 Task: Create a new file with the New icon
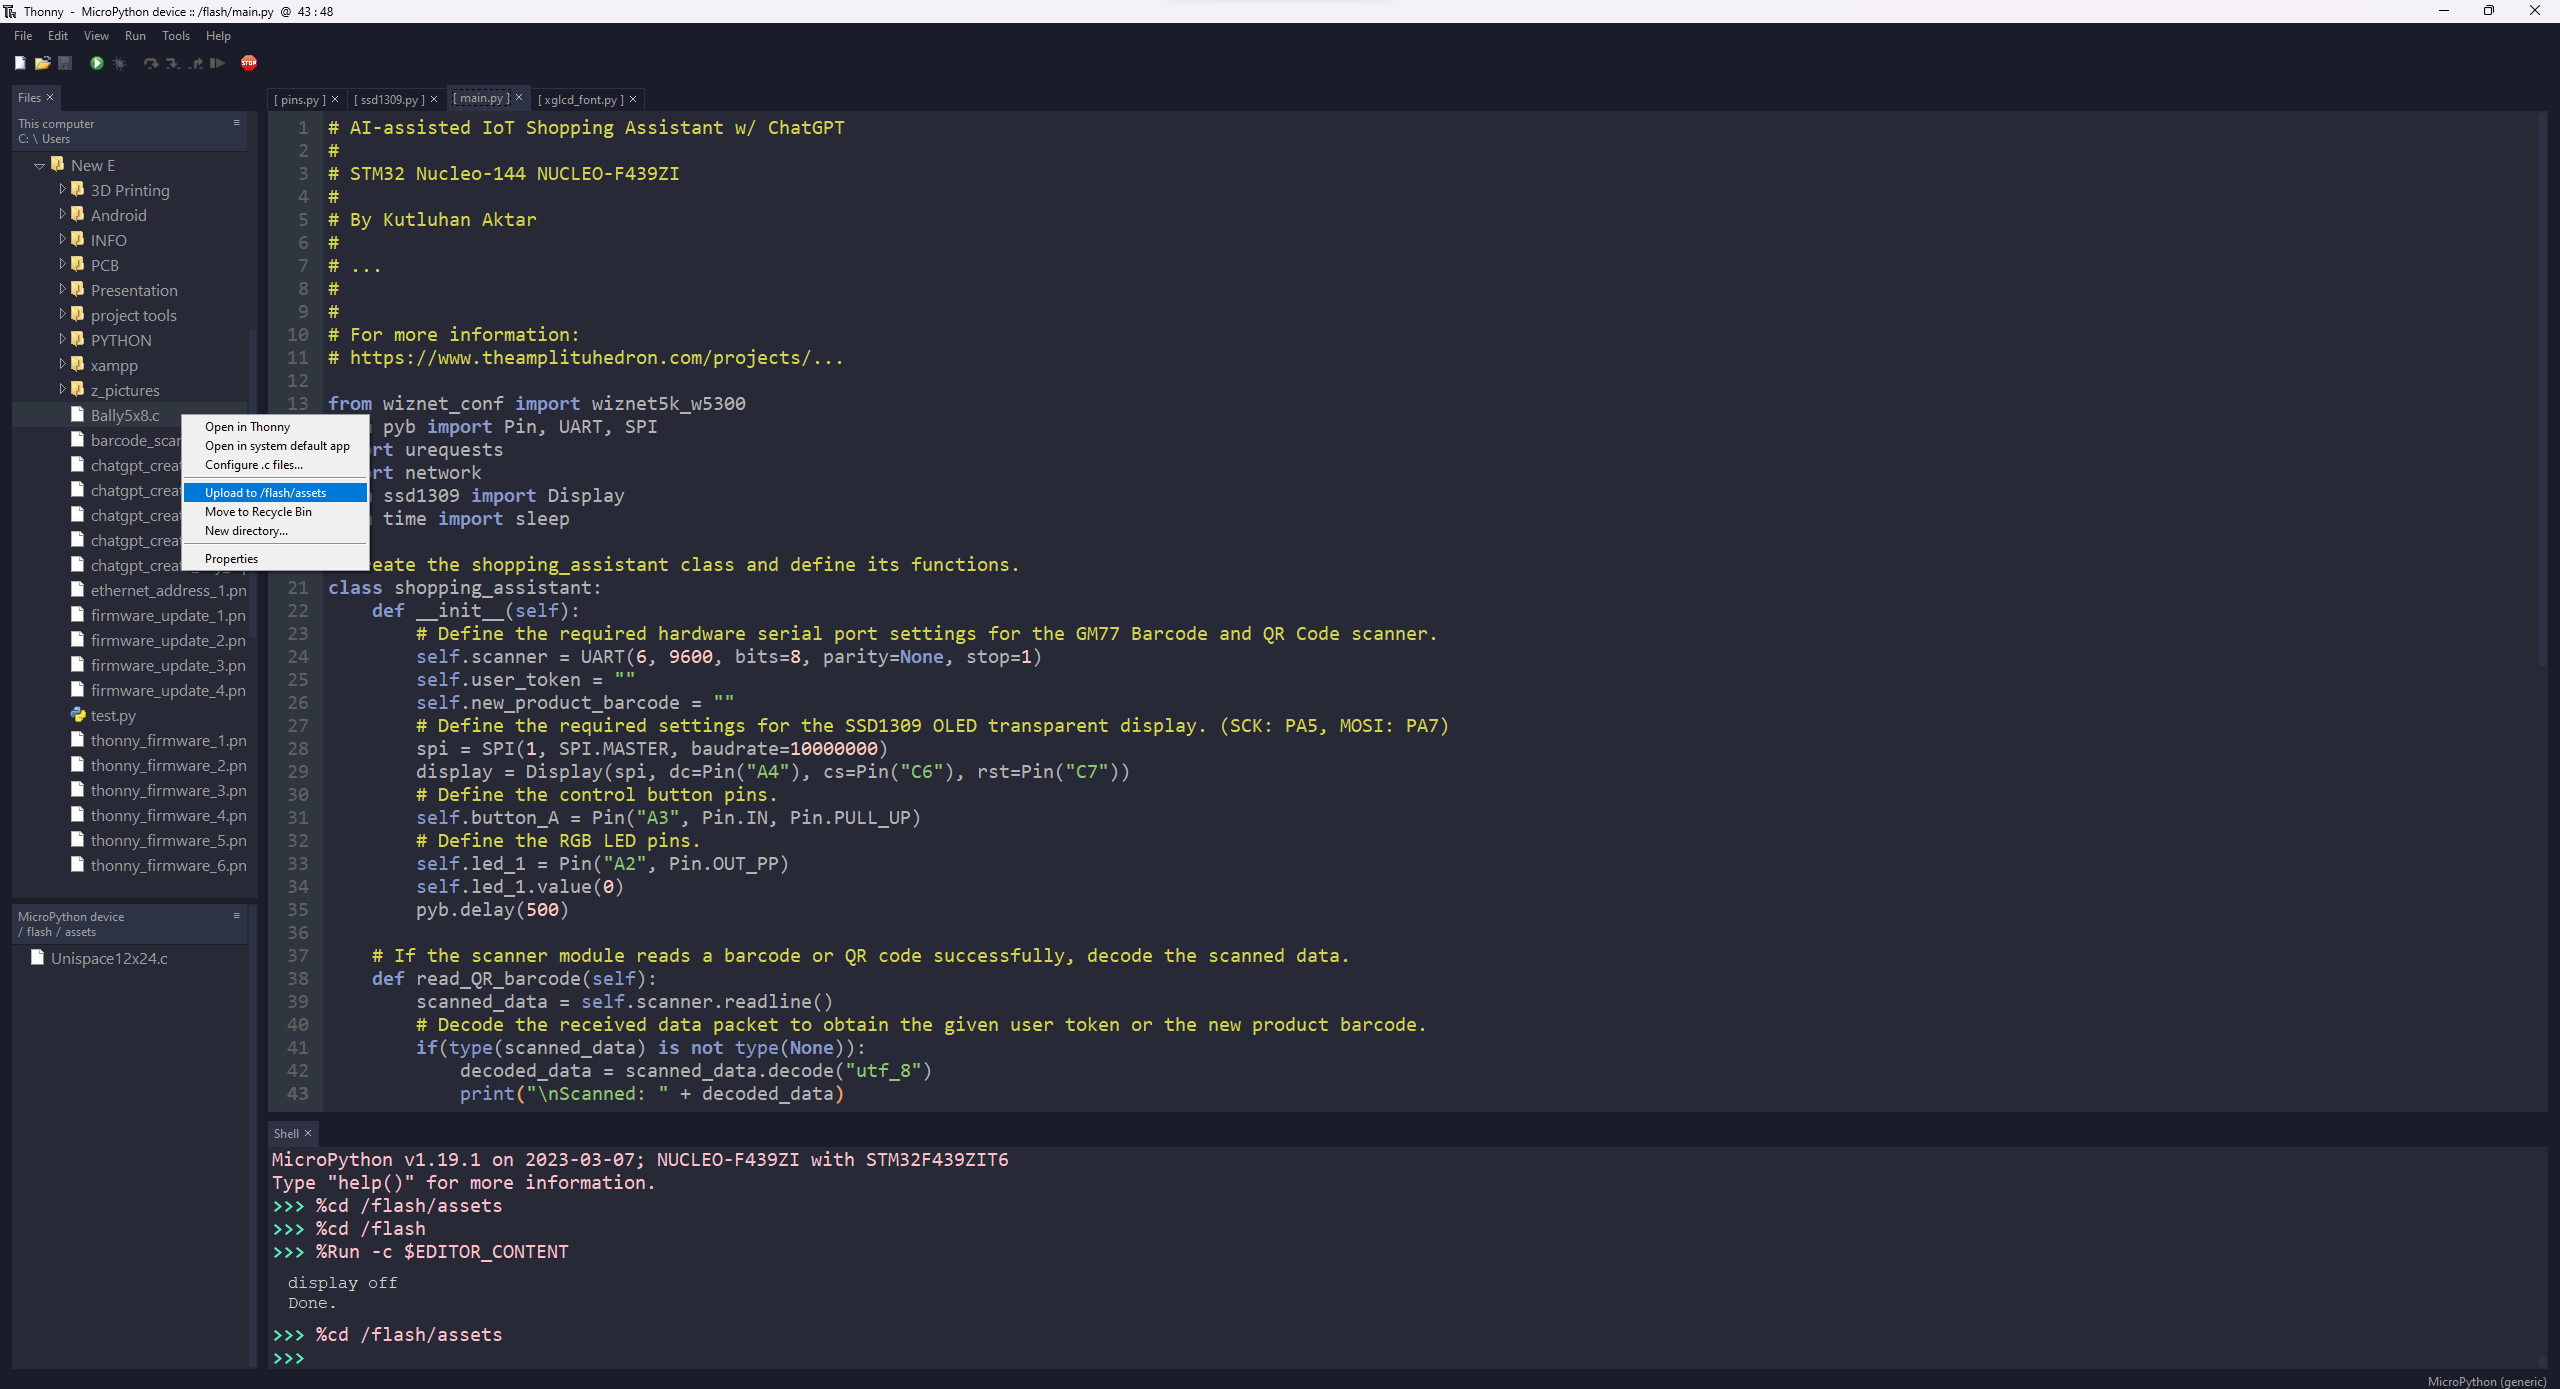pyautogui.click(x=20, y=63)
